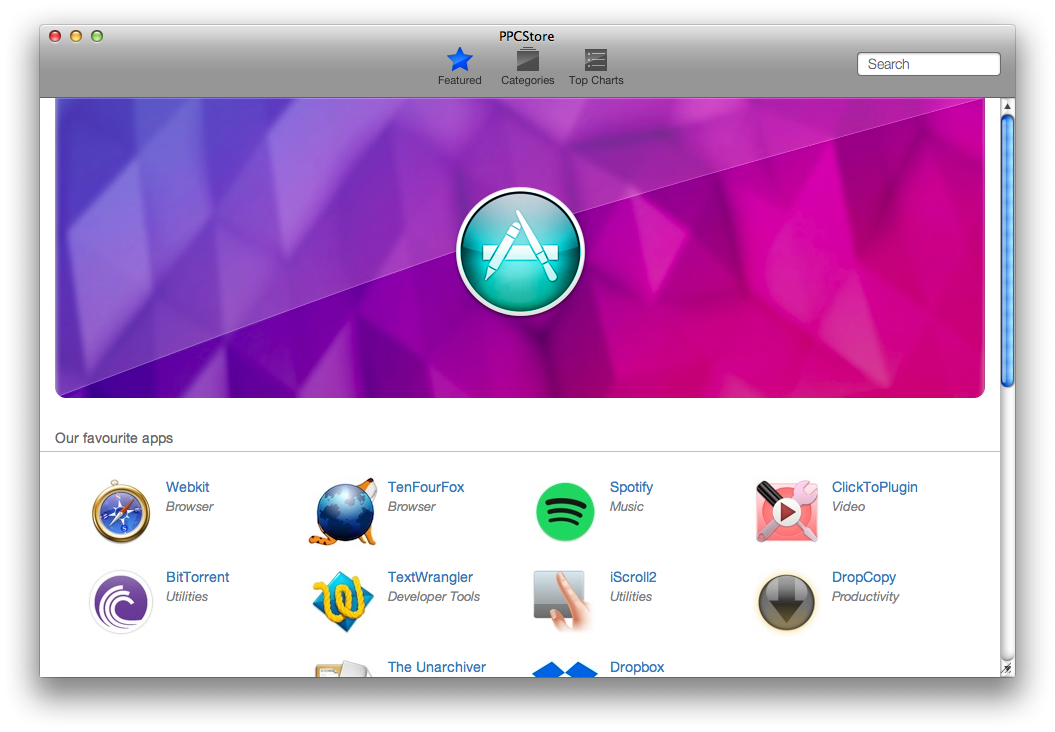Viewport: 1055px width, 732px height.
Task: Click the App Store banner logo
Action: pyautogui.click(x=520, y=252)
